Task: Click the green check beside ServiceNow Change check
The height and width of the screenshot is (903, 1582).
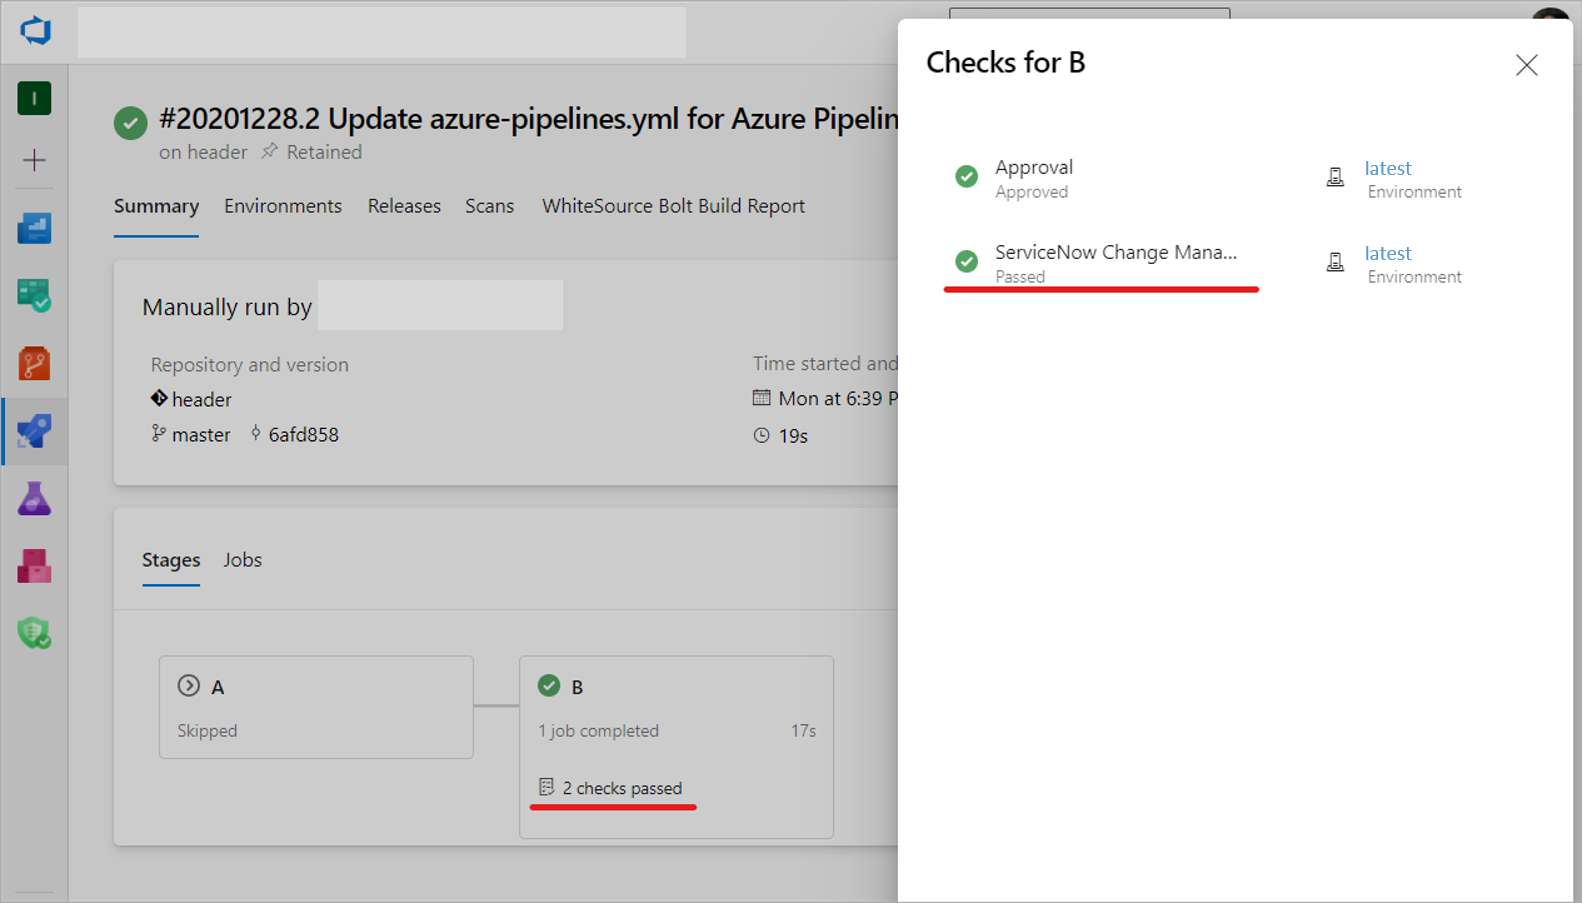Action: click(x=966, y=261)
